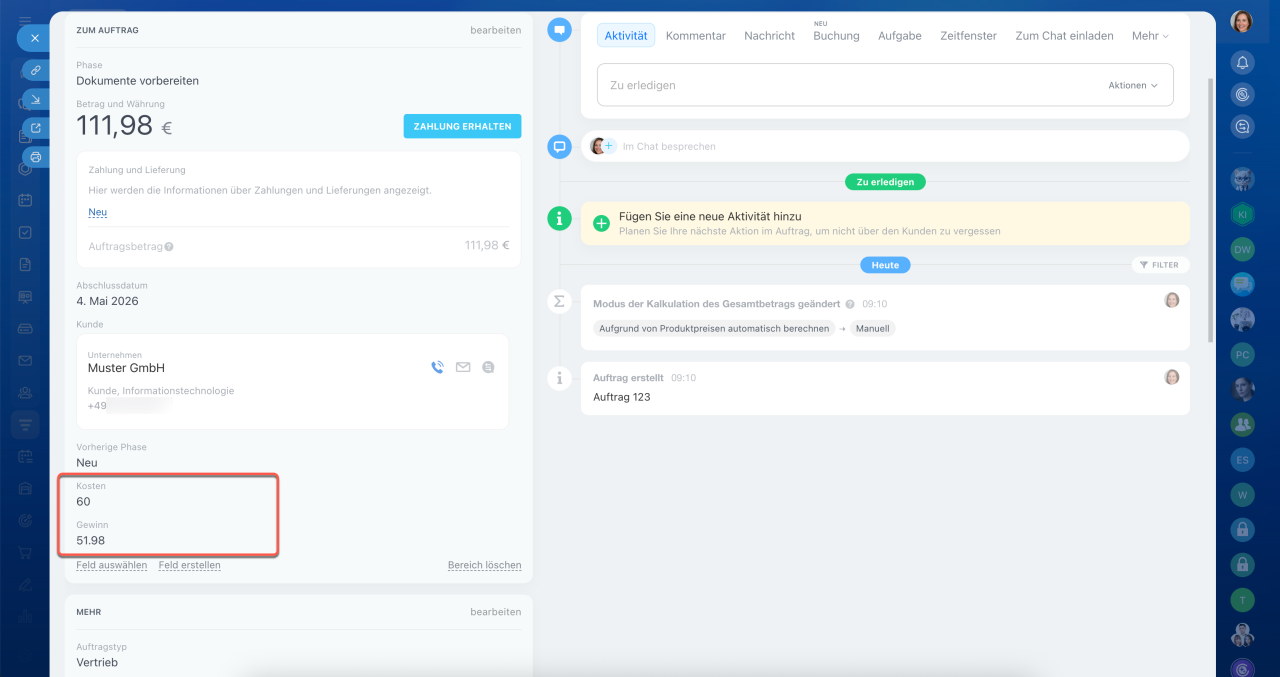Screen dimensions: 1280x677
Task: Click help icon next to Auftragsbetrag
Action: [x=169, y=246]
